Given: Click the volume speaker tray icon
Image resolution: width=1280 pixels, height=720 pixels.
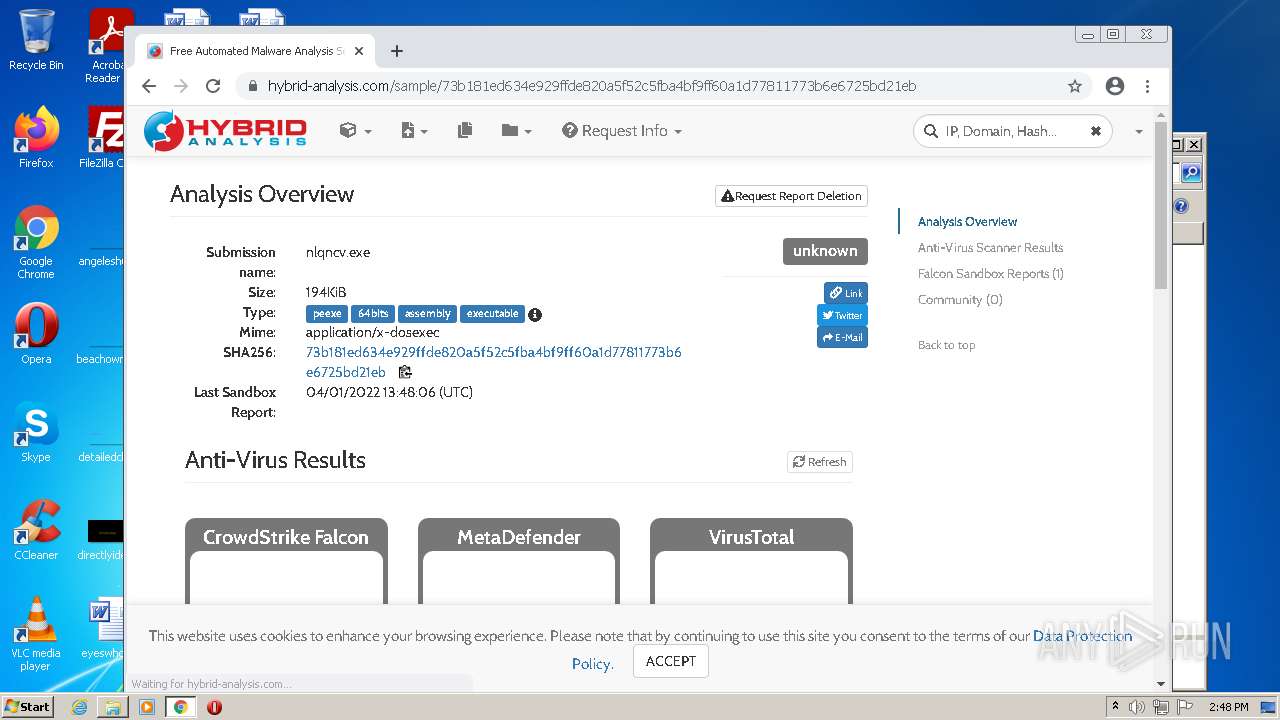Looking at the screenshot, I should (x=1137, y=707).
